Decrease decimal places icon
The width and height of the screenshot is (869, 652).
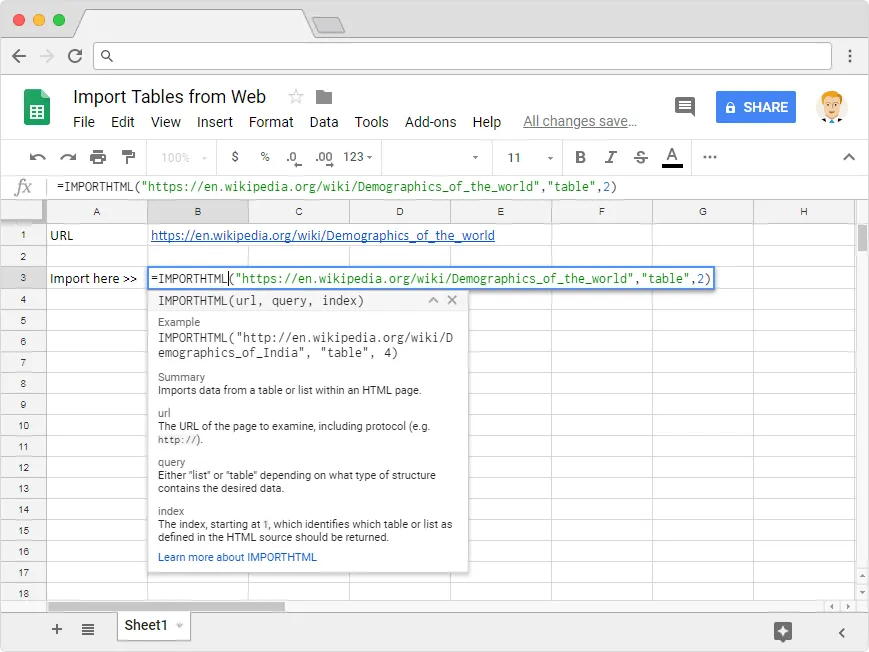coord(294,158)
